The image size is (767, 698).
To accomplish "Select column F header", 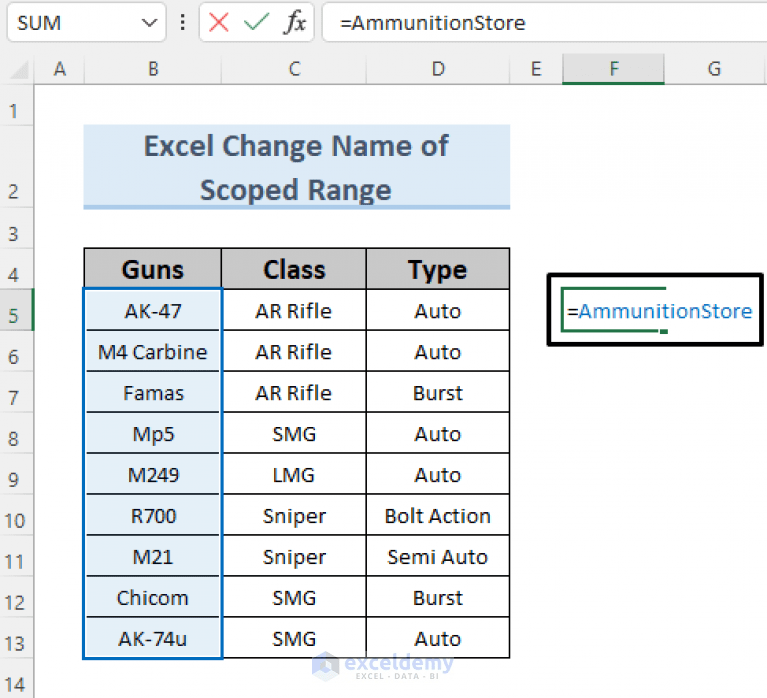I will [613, 69].
